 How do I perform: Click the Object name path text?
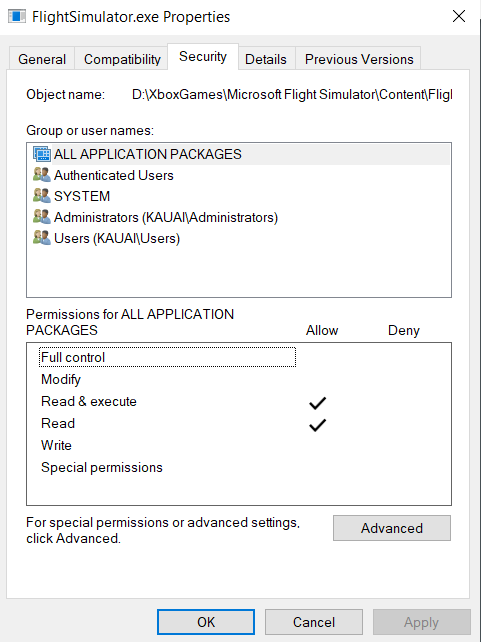click(x=292, y=95)
